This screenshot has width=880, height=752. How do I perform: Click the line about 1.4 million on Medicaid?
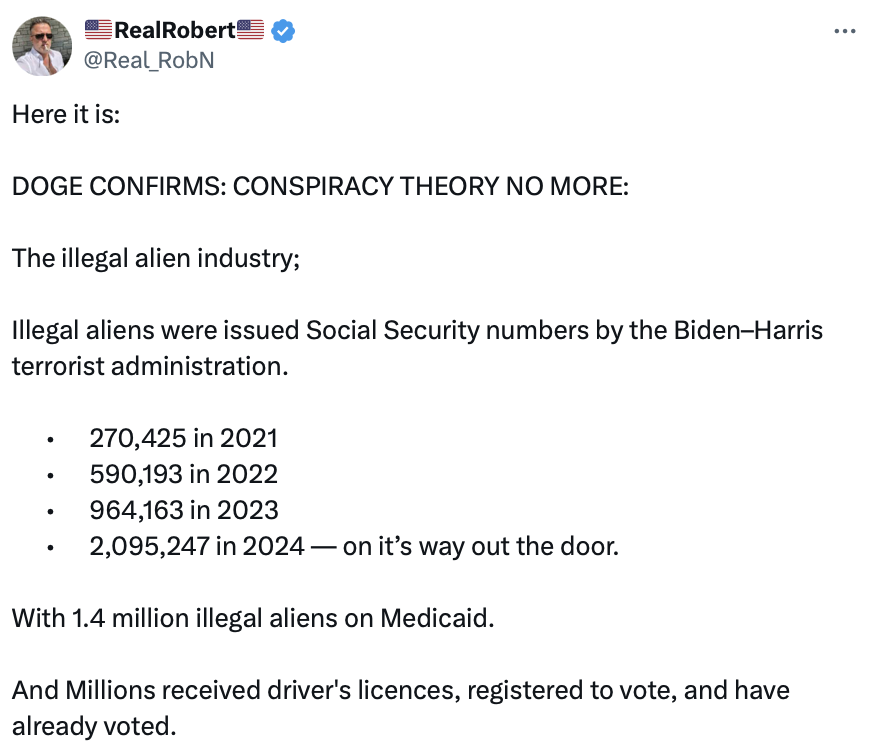click(253, 617)
